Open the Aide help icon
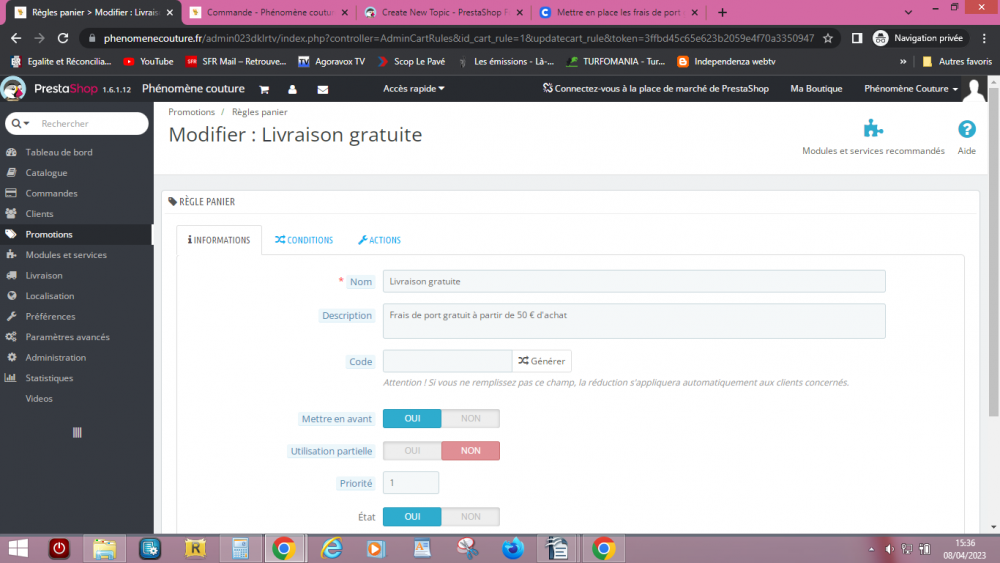This screenshot has width=1000, height=563. tap(966, 129)
